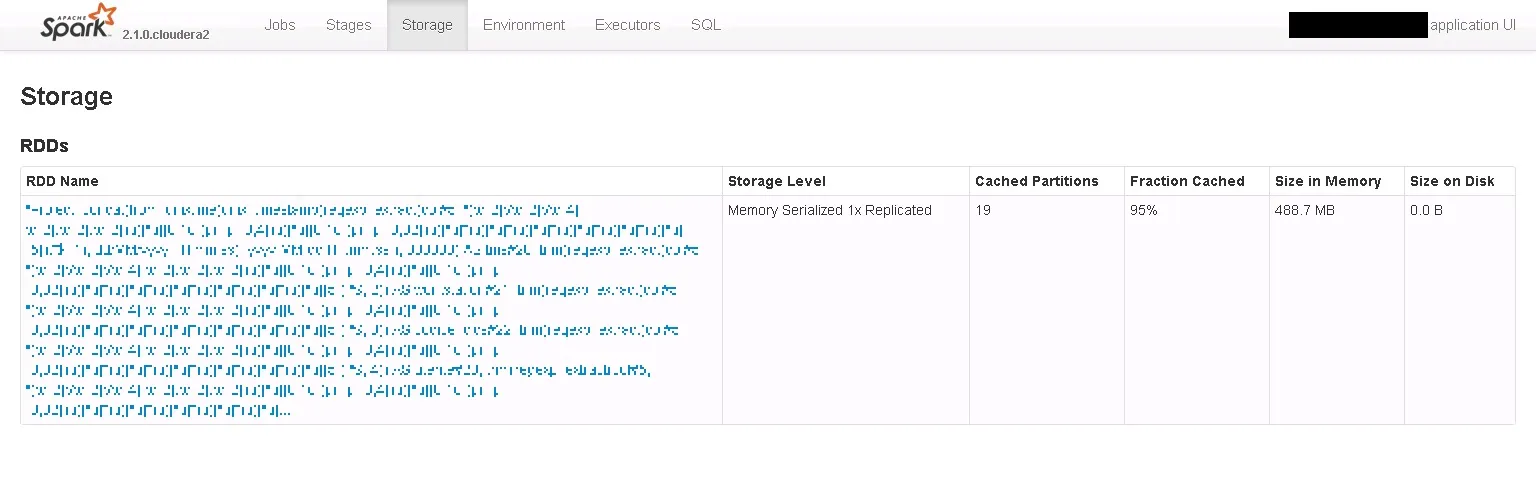This screenshot has height=479, width=1536.
Task: Click the Cached Partitions column header
Action: pos(1036,181)
